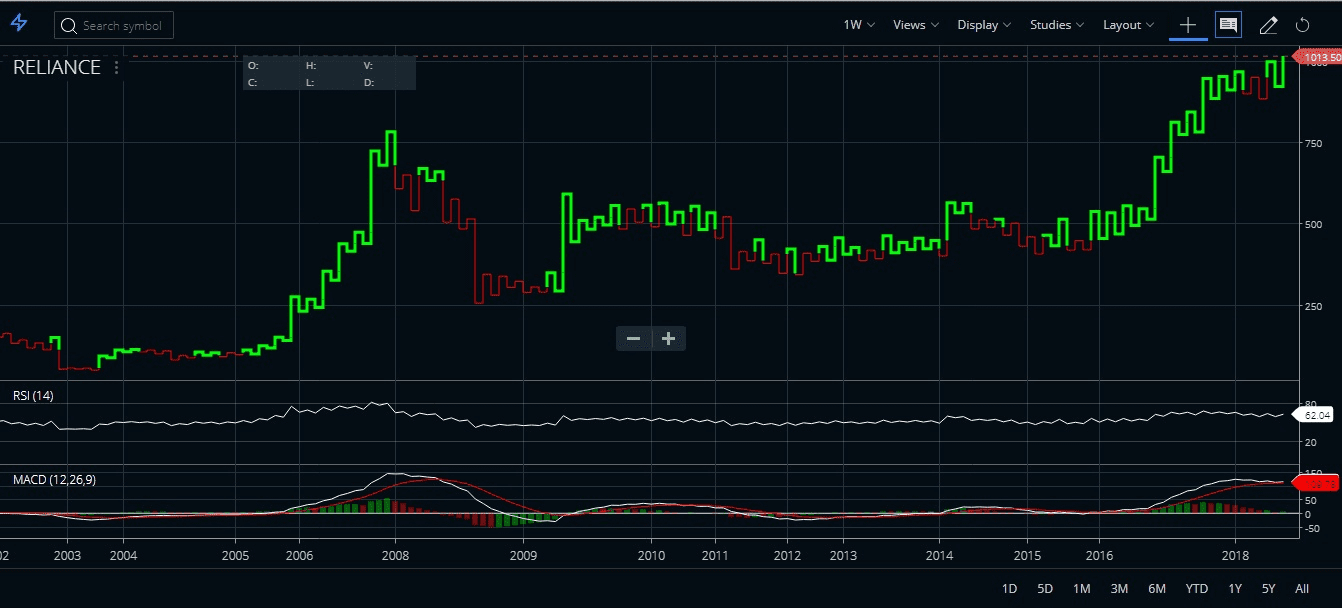
Task: Select the lightning bolt app logo
Action: 18,24
